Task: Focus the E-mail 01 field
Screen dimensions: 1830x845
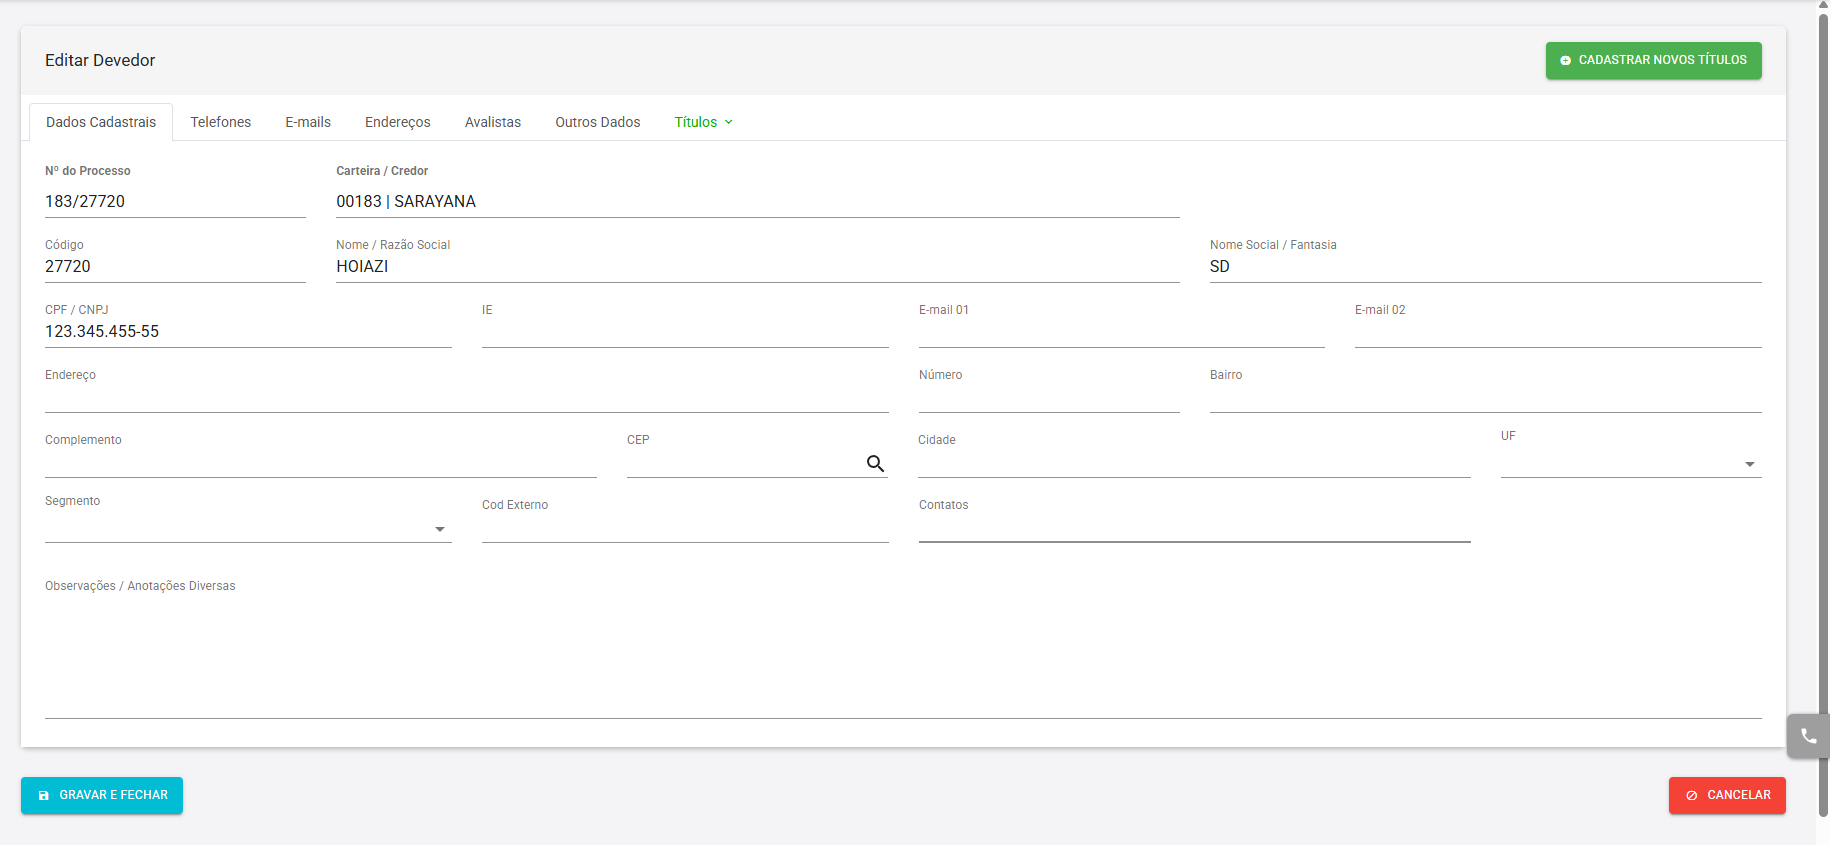Action: (x=1122, y=331)
